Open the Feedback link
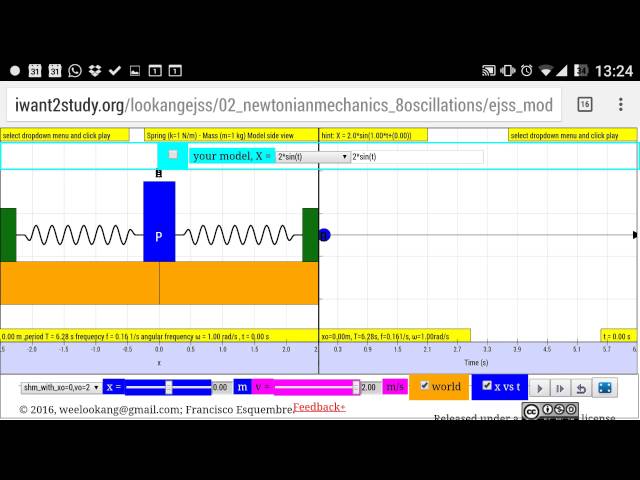This screenshot has height=480, width=640. point(319,407)
